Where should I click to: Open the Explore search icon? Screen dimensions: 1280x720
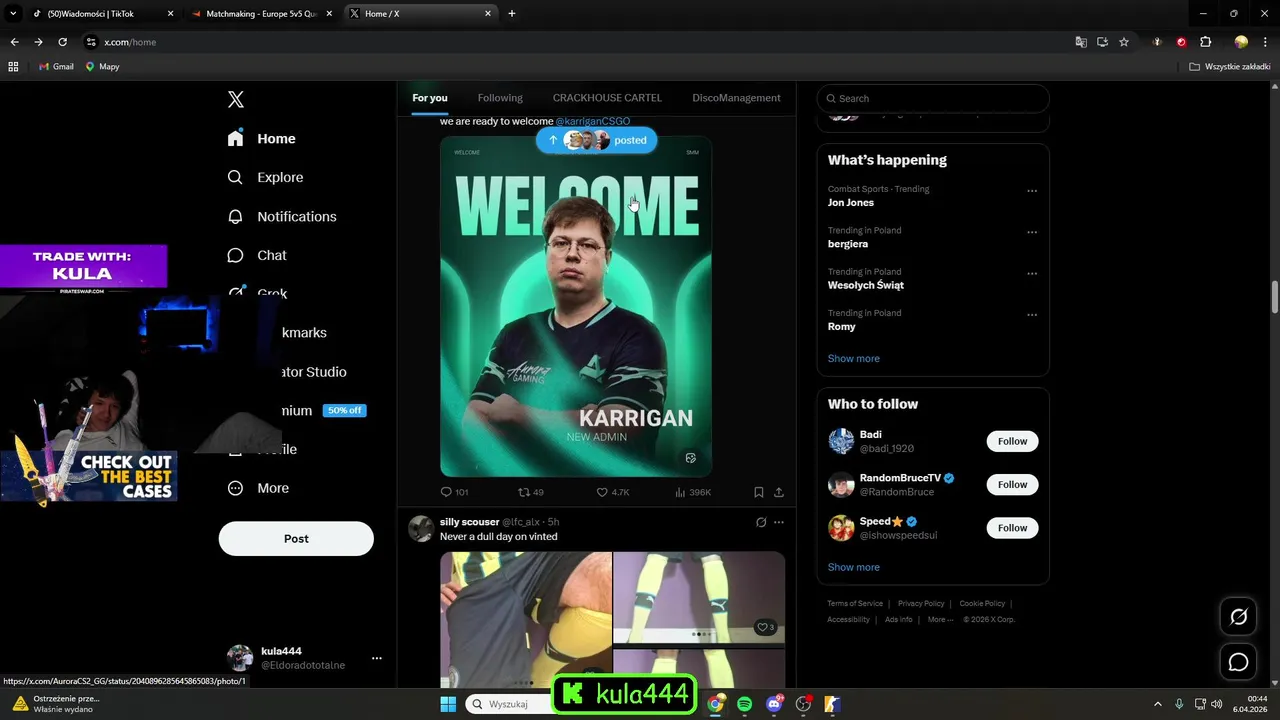235,177
